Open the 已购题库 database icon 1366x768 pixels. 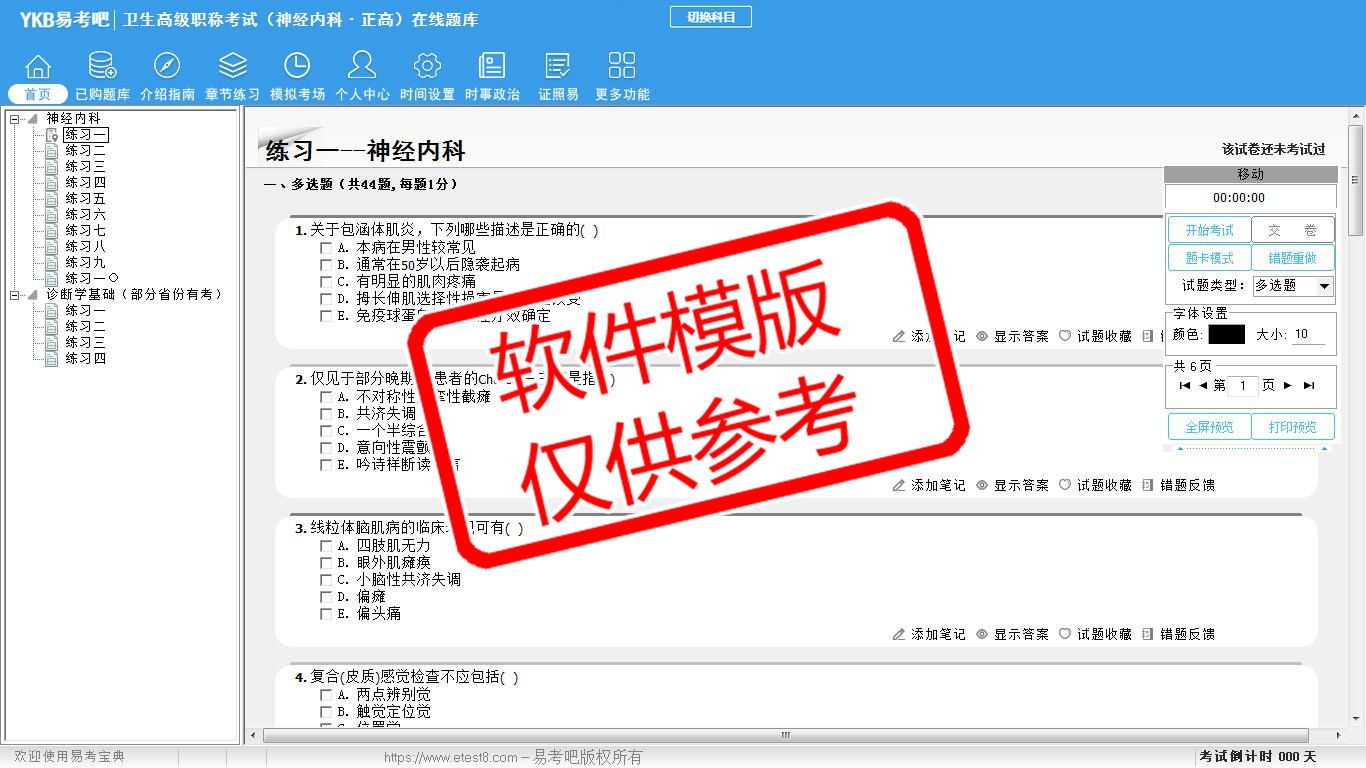point(102,67)
